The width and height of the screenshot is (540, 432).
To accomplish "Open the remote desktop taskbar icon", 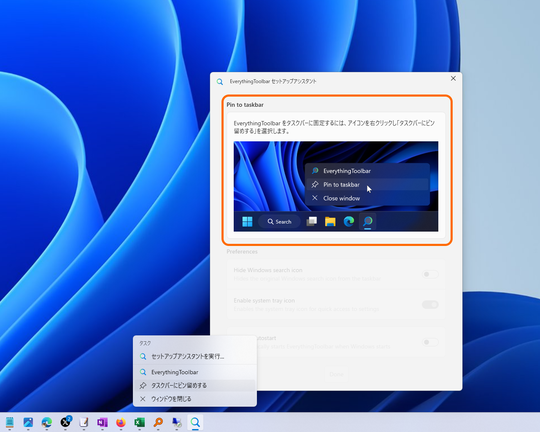I will tap(177, 422).
